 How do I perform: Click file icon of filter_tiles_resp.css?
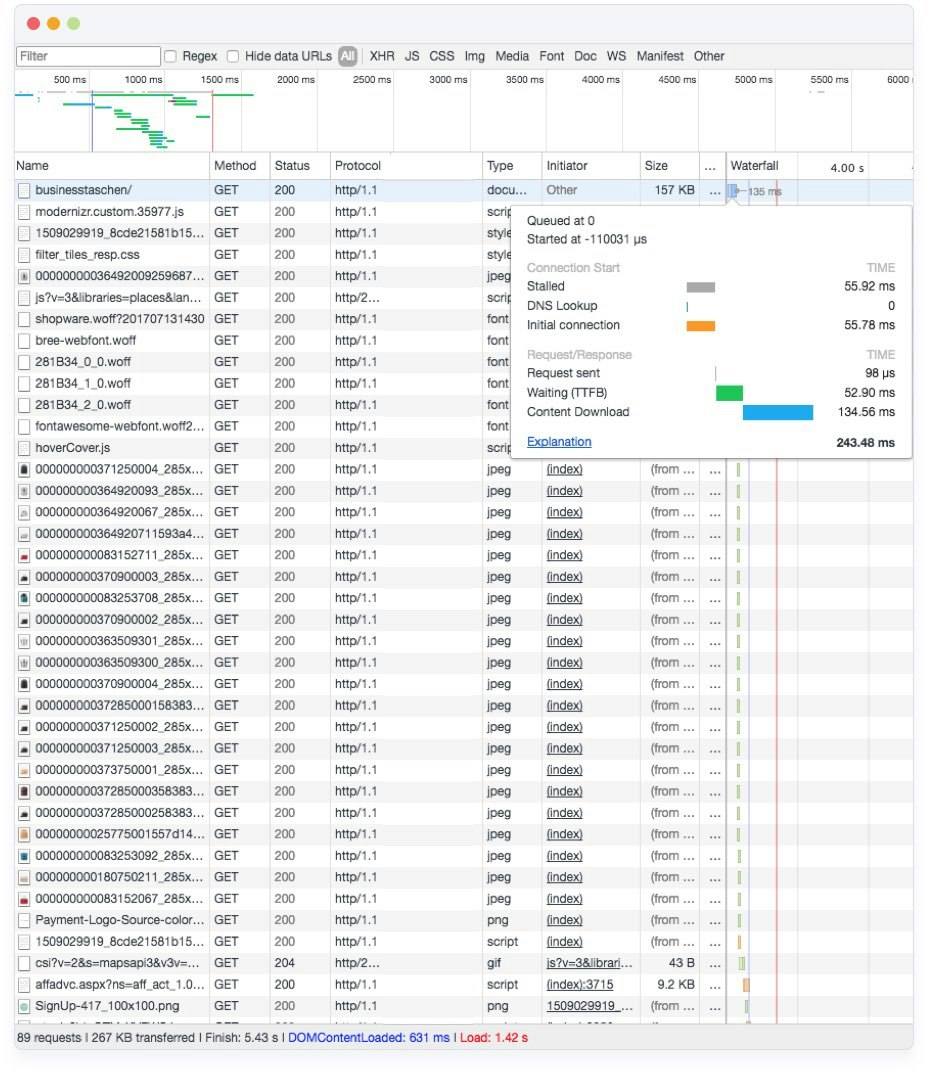[x=24, y=255]
